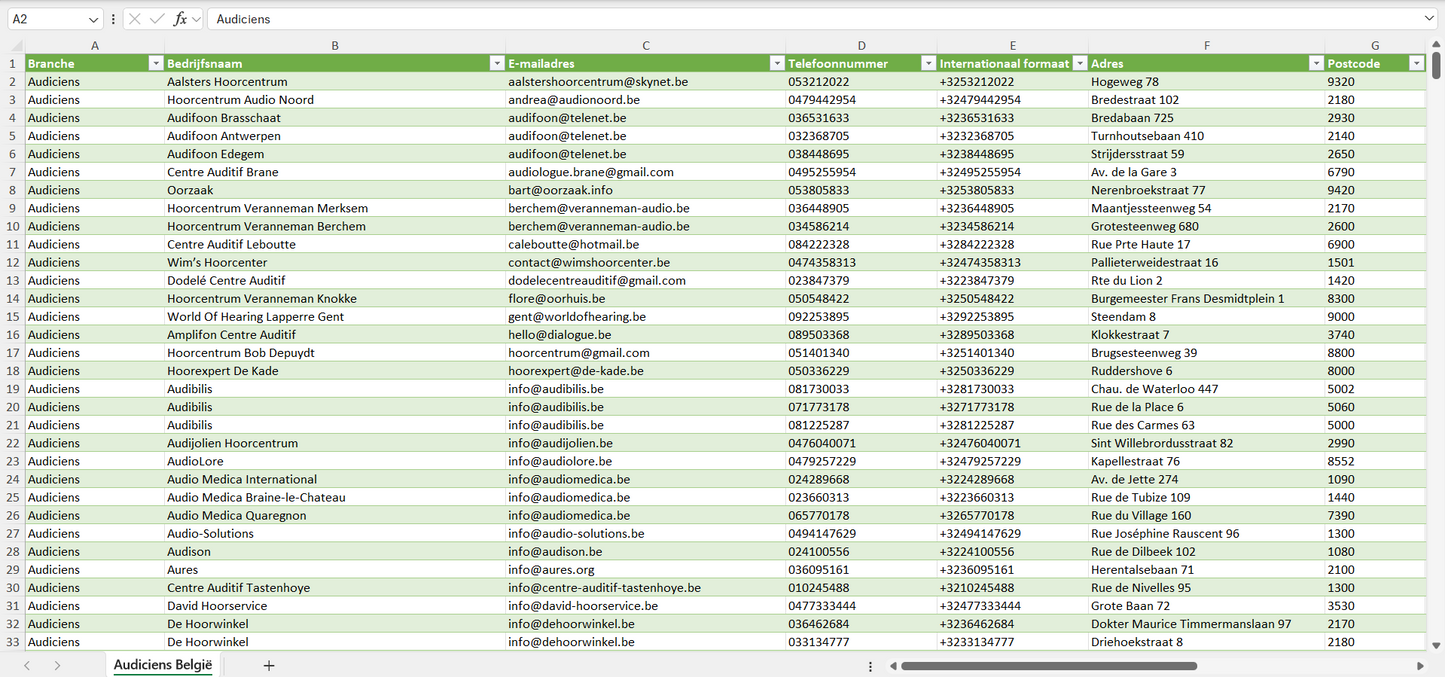Click the add new sheet plus icon
The image size is (1445, 677).
(268, 665)
